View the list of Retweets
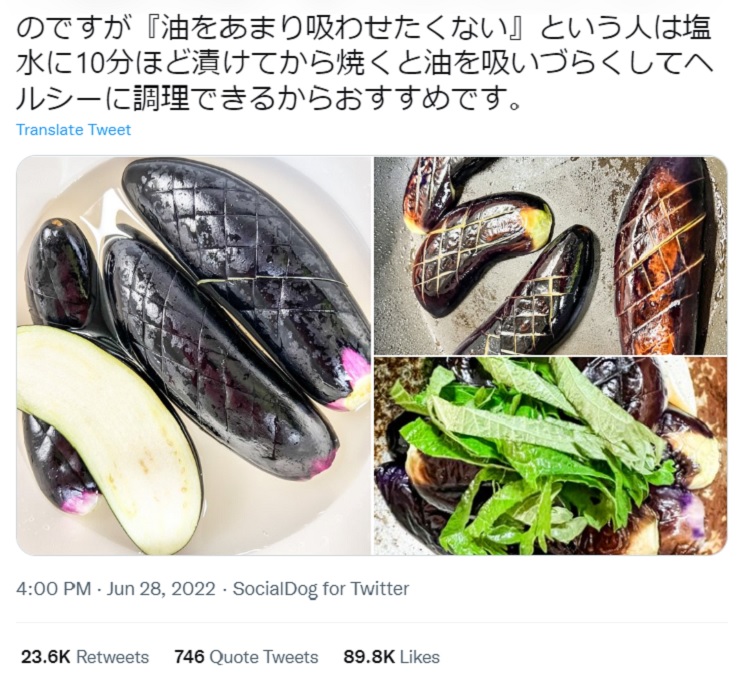This screenshot has width=740, height=685. point(112,657)
